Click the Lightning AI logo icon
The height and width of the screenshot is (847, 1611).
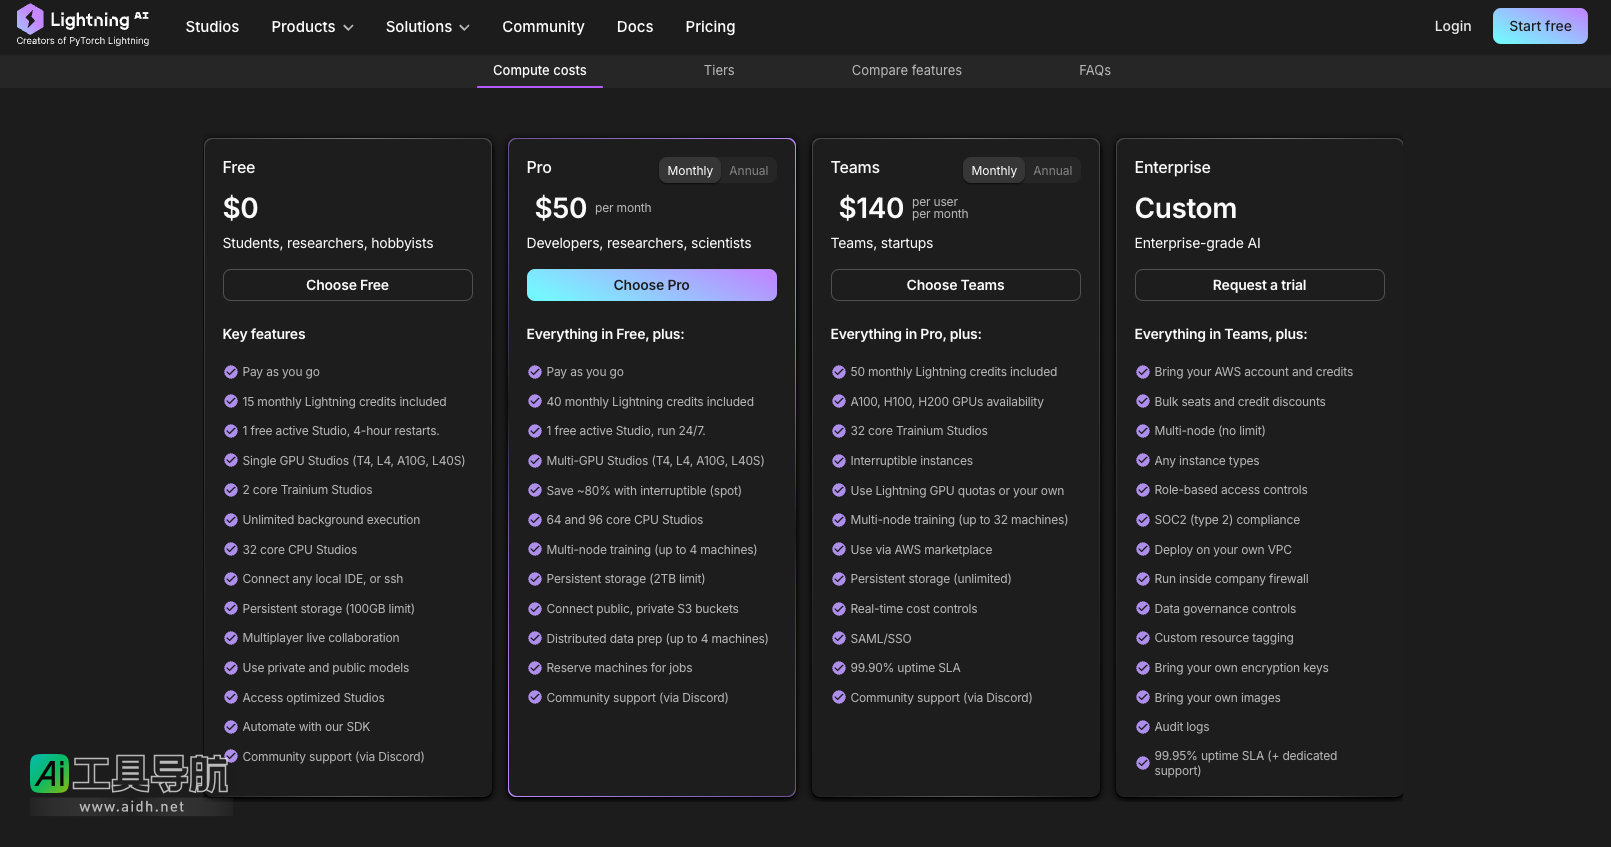pyautogui.click(x=30, y=19)
